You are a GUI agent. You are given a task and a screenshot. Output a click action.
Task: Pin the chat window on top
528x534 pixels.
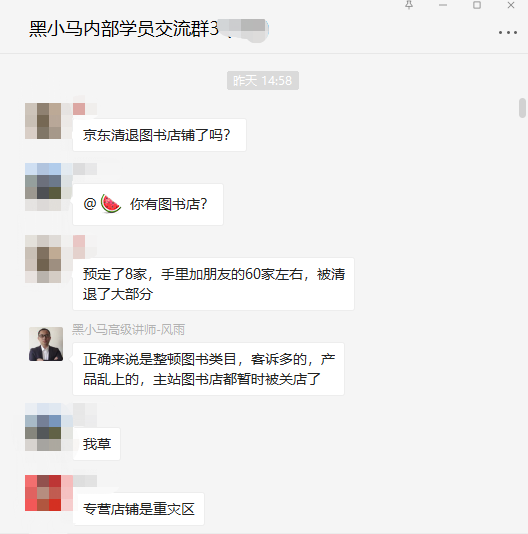click(409, 5)
